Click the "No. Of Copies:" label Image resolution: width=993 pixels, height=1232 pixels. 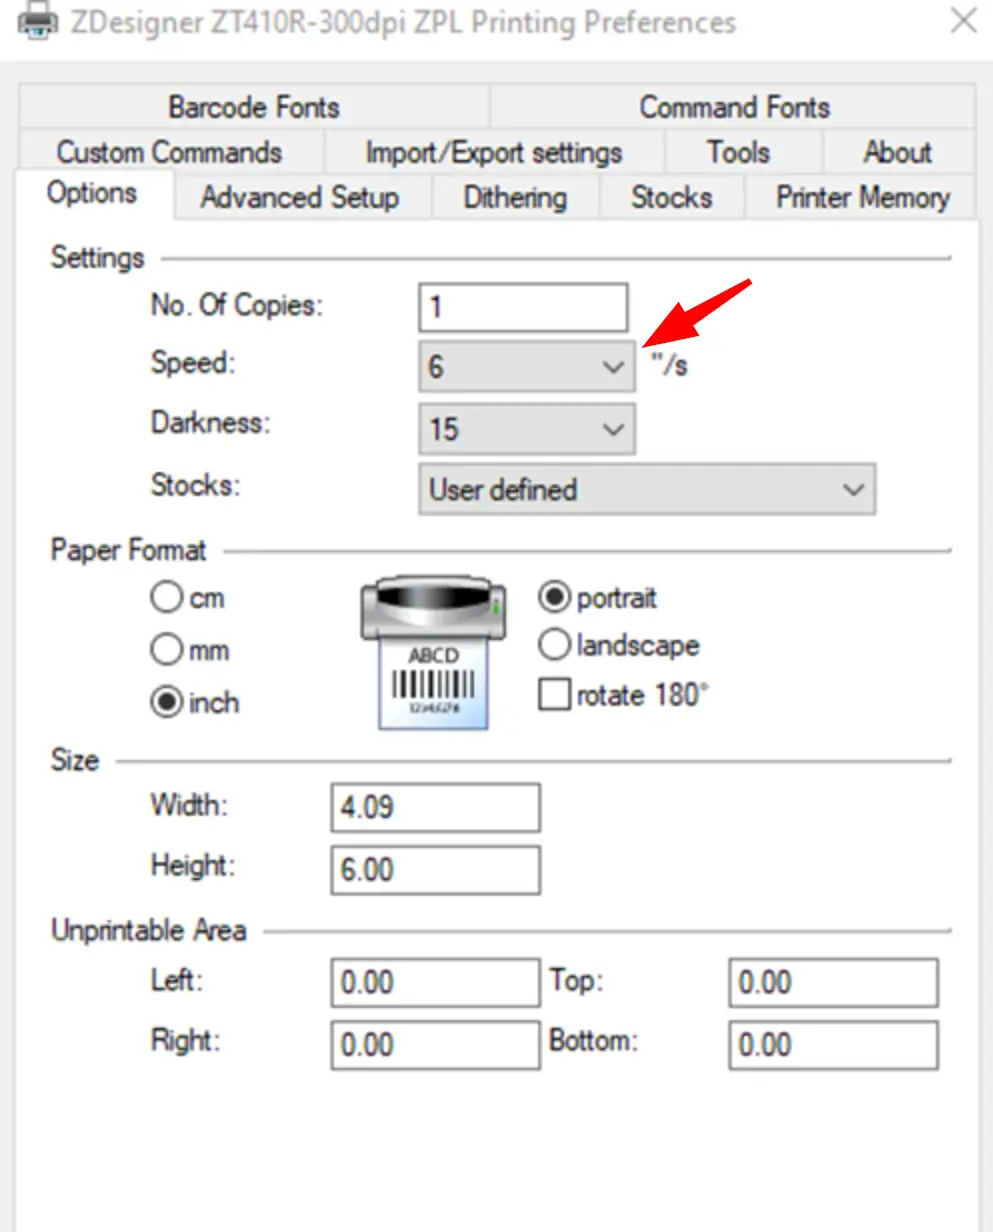237,305
